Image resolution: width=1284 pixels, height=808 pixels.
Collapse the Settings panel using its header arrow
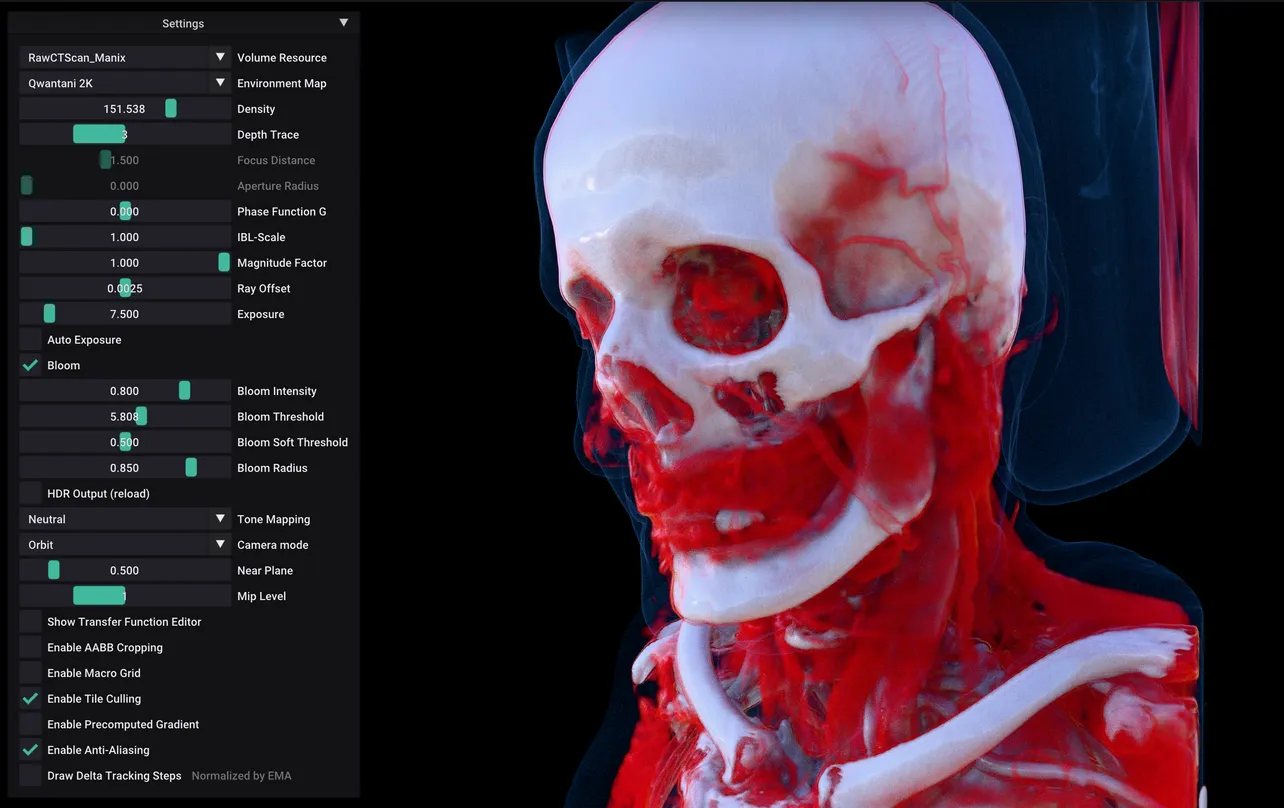(x=343, y=22)
